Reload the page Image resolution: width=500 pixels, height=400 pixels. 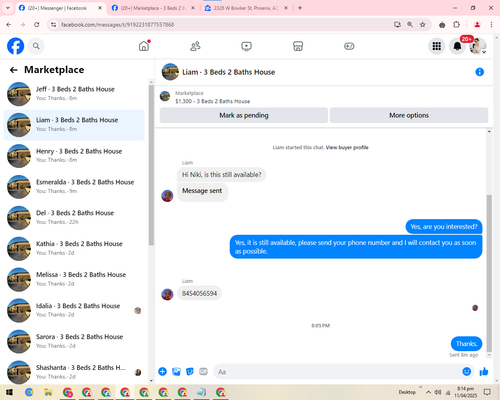pos(37,25)
